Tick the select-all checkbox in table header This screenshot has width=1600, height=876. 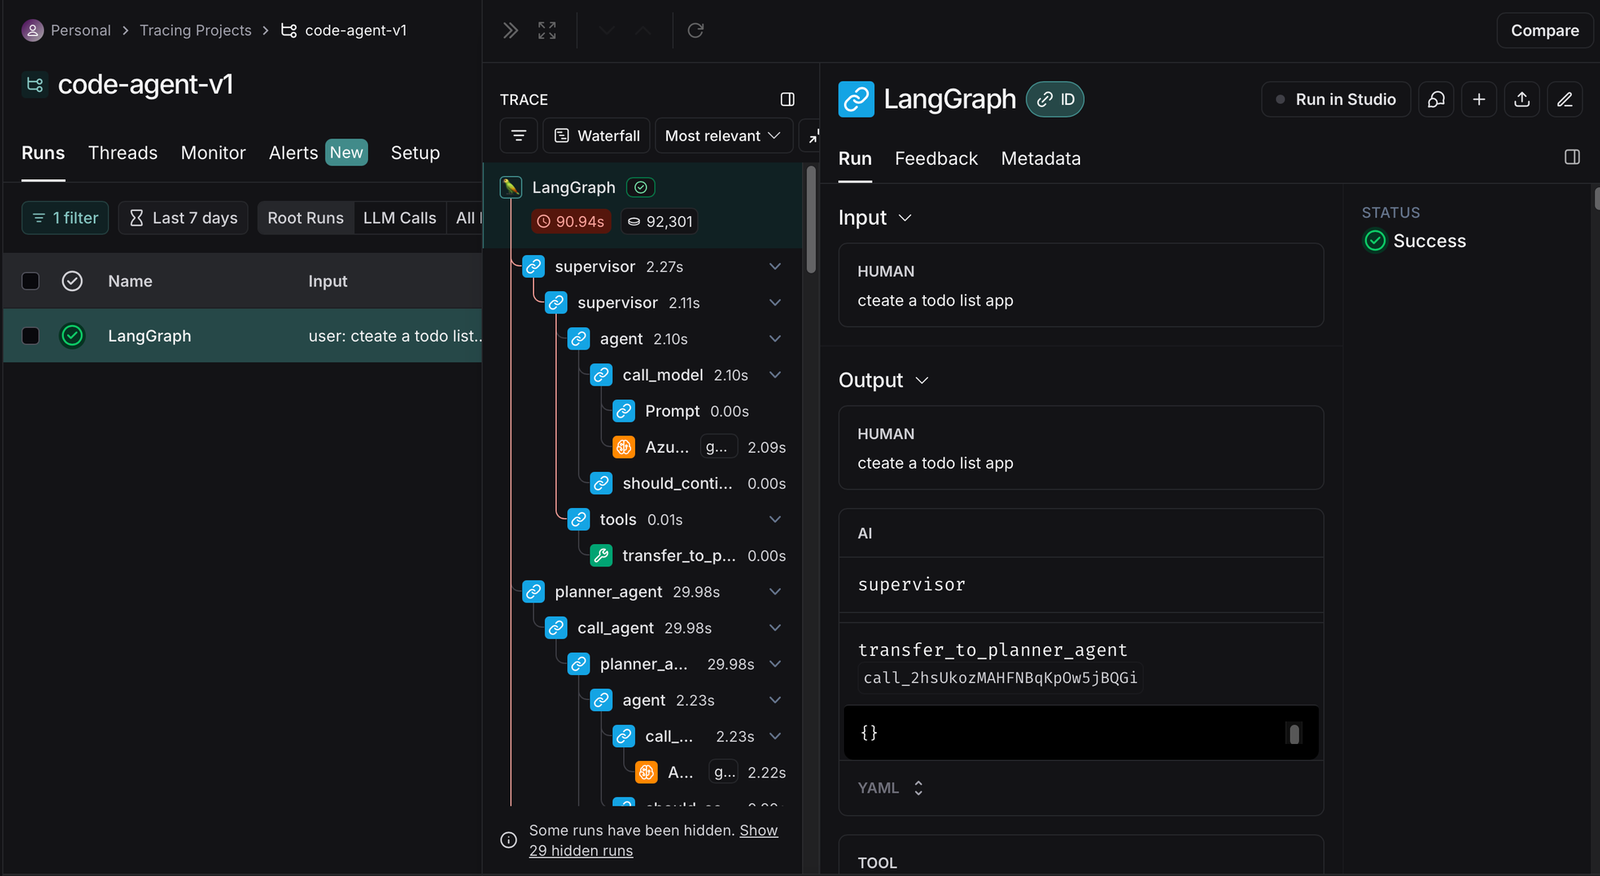click(x=31, y=281)
